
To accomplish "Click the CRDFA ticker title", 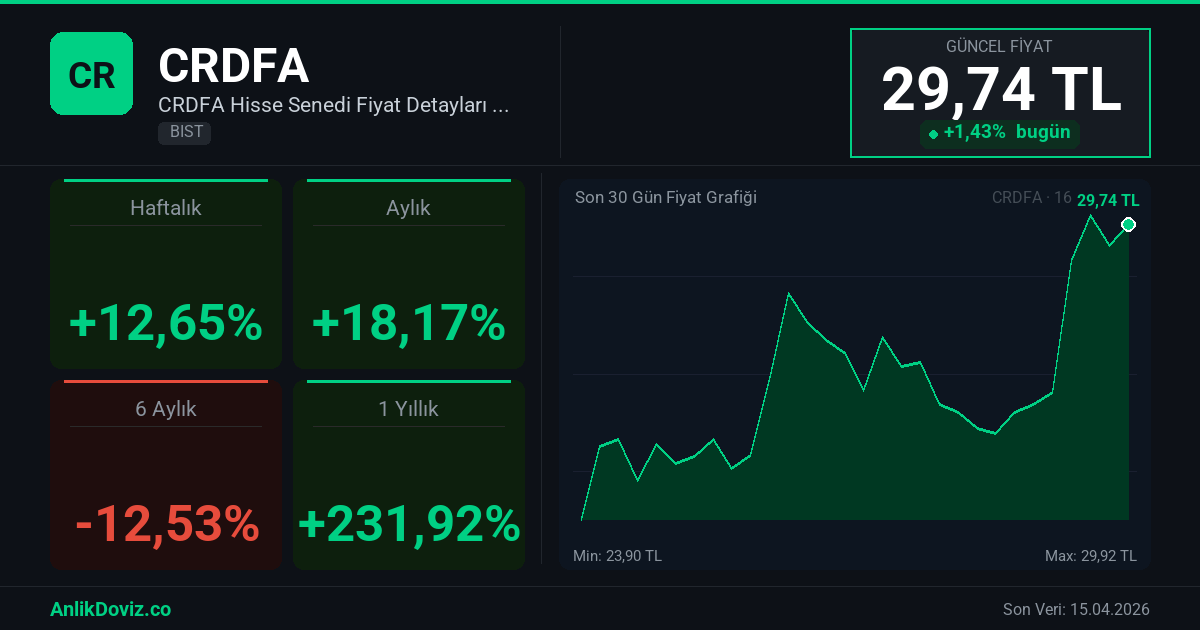I will tap(234, 66).
